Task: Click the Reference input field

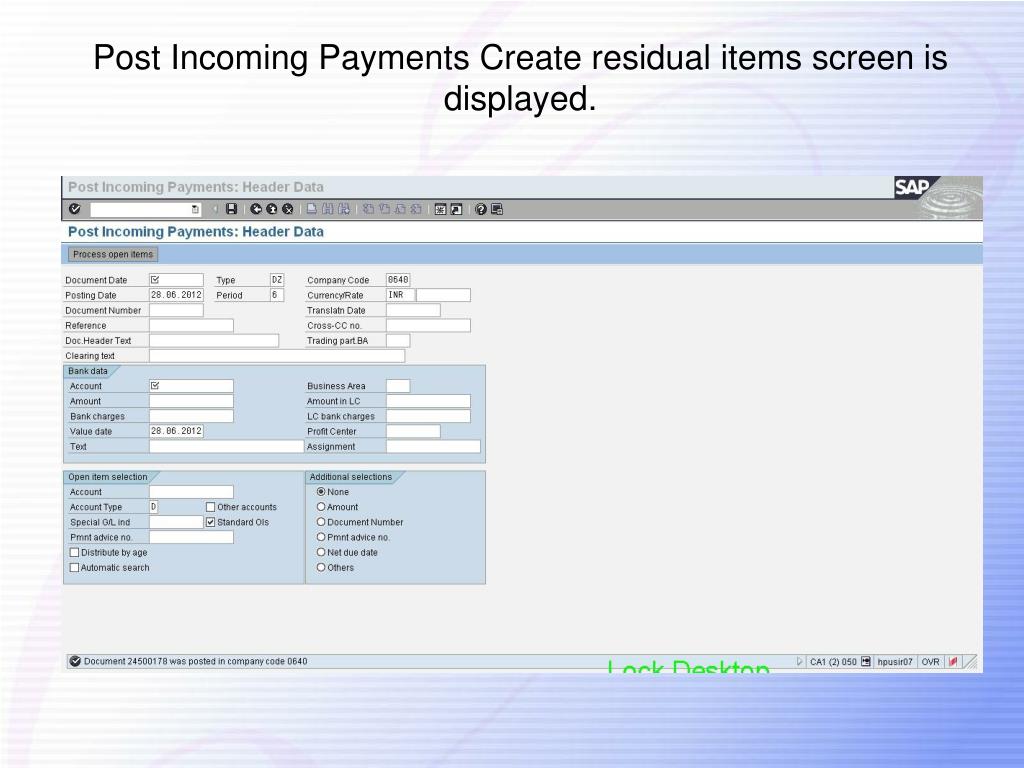Action: click(x=191, y=325)
